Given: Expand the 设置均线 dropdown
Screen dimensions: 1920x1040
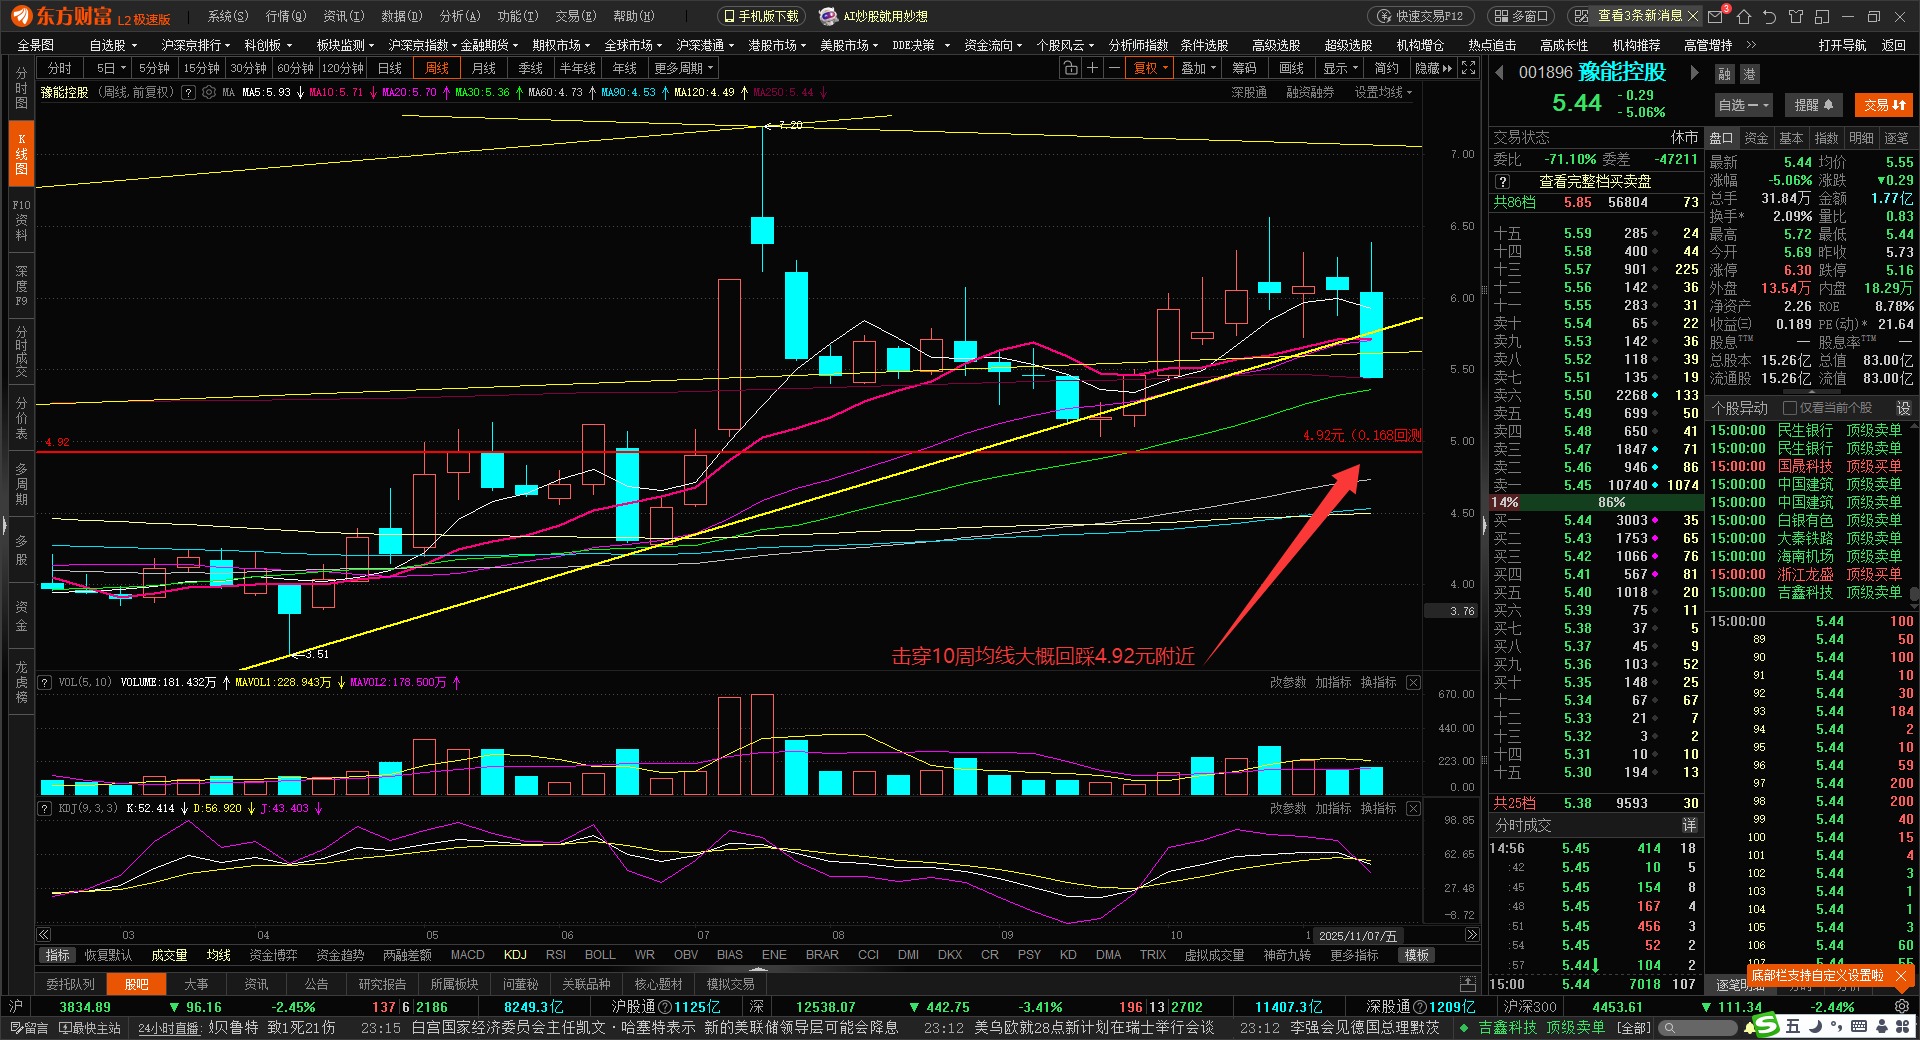Looking at the screenshot, I should [x=1383, y=92].
